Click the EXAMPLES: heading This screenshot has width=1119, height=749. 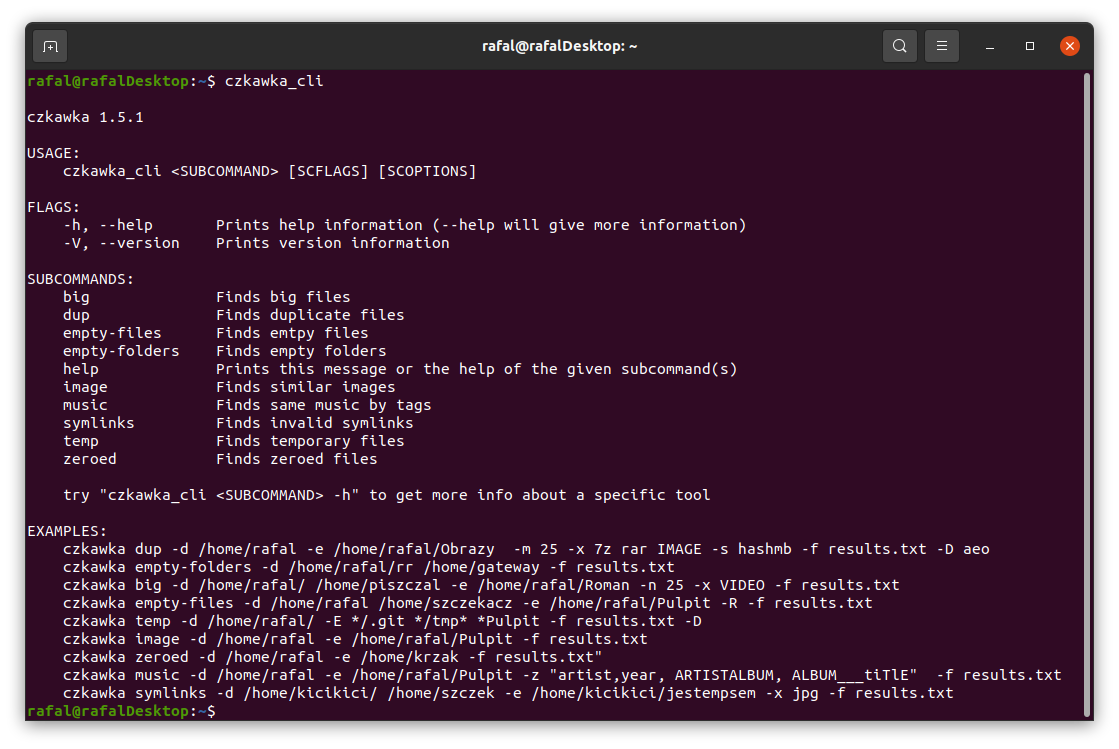[67, 531]
